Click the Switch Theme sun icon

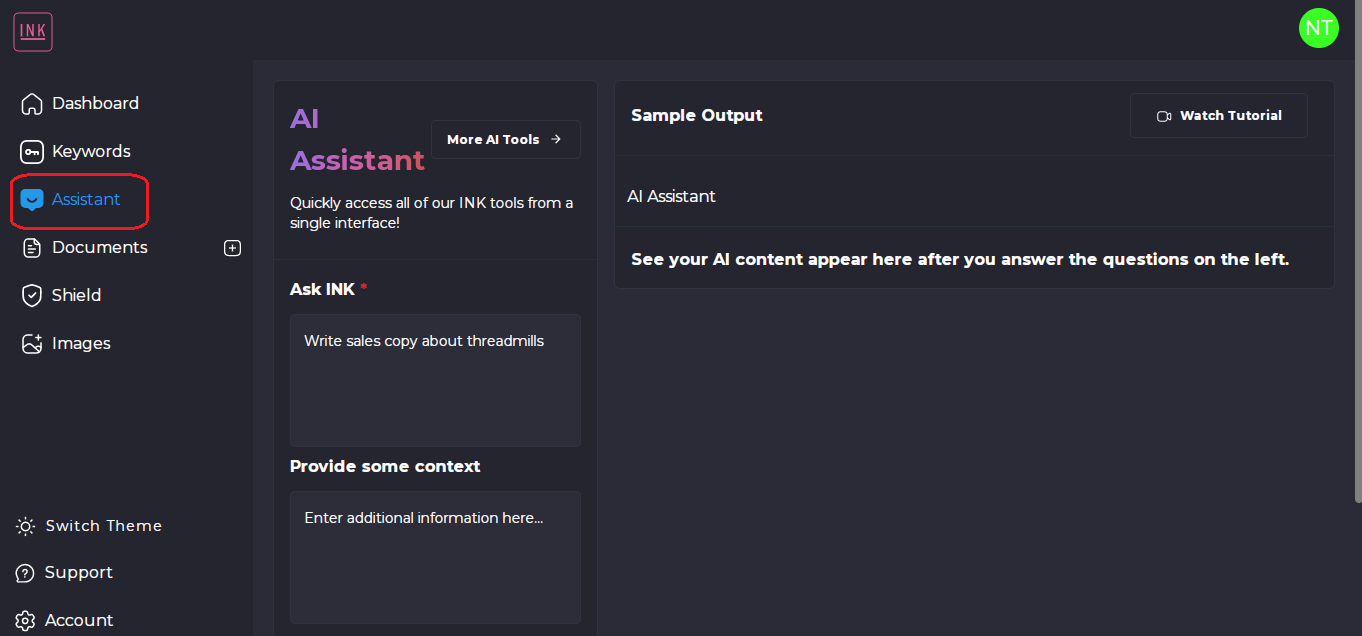(x=26, y=526)
